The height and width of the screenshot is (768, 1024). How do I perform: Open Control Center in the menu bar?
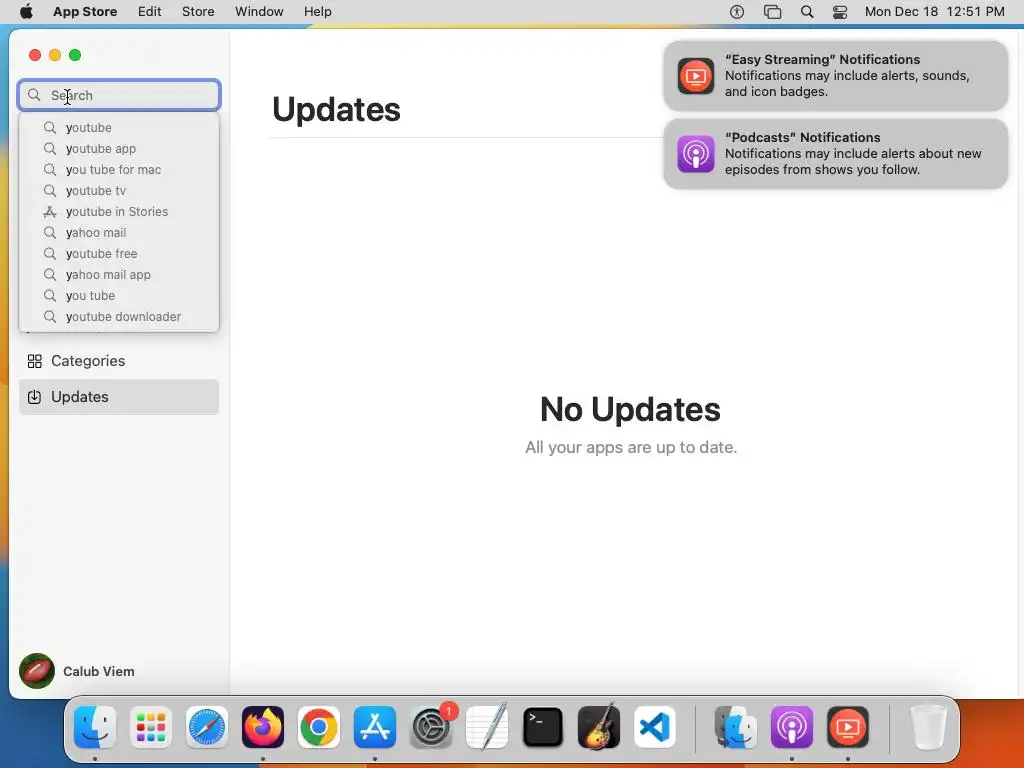(x=840, y=12)
